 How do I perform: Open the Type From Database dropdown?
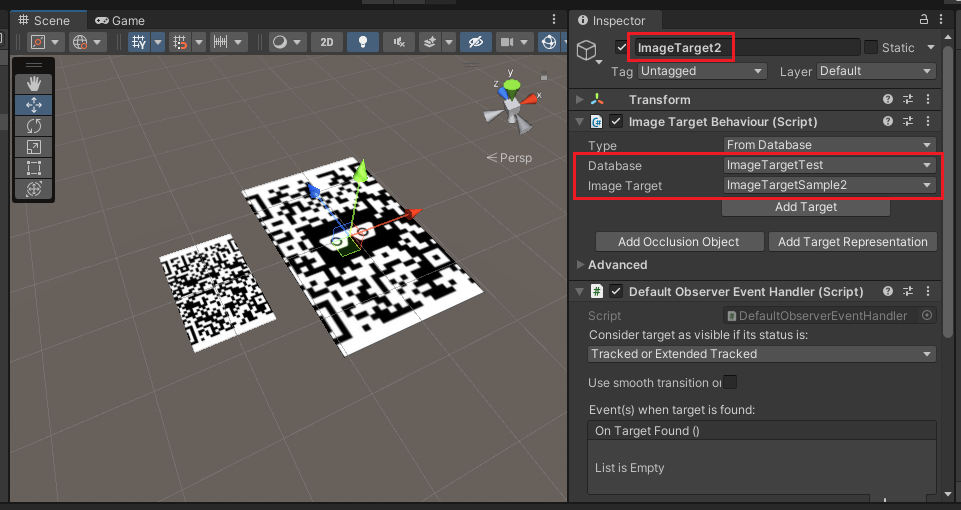click(x=830, y=145)
